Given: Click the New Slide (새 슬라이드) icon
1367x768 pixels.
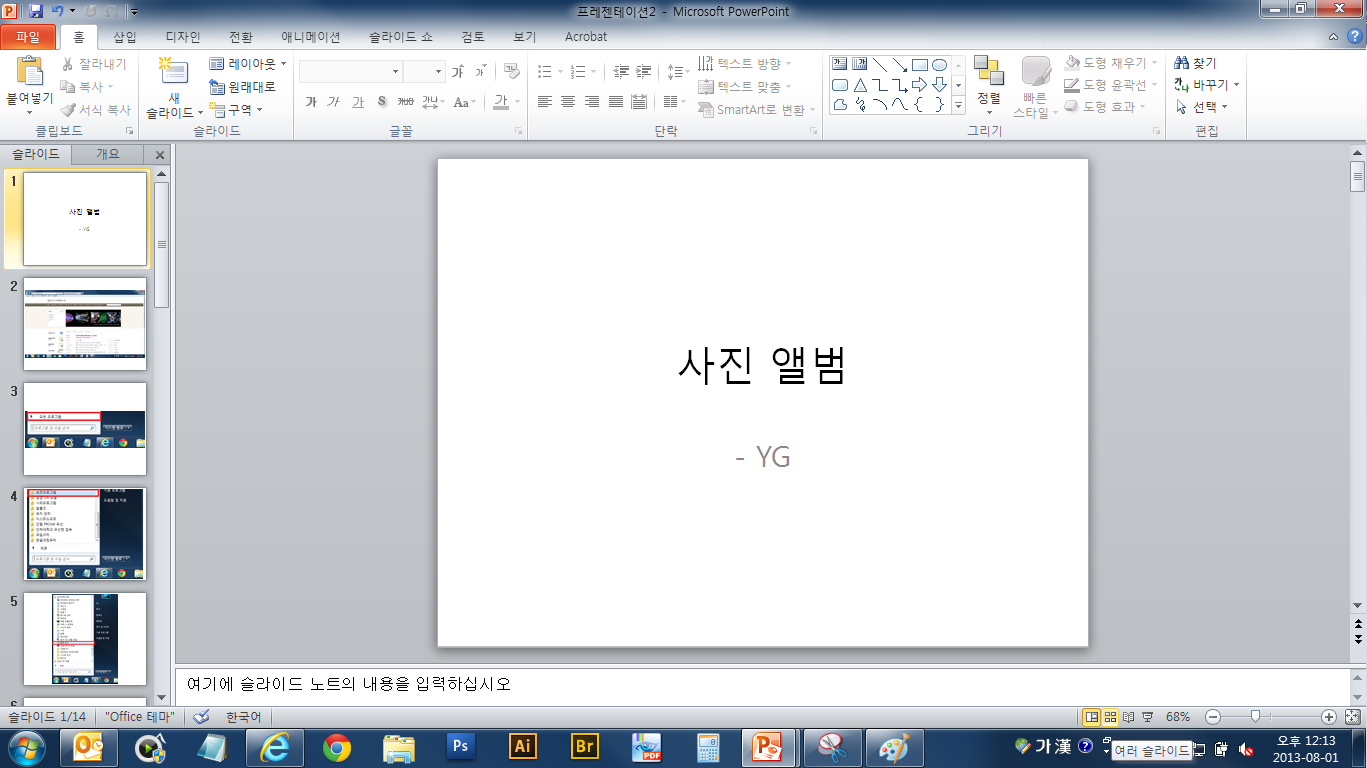Looking at the screenshot, I should click(174, 72).
